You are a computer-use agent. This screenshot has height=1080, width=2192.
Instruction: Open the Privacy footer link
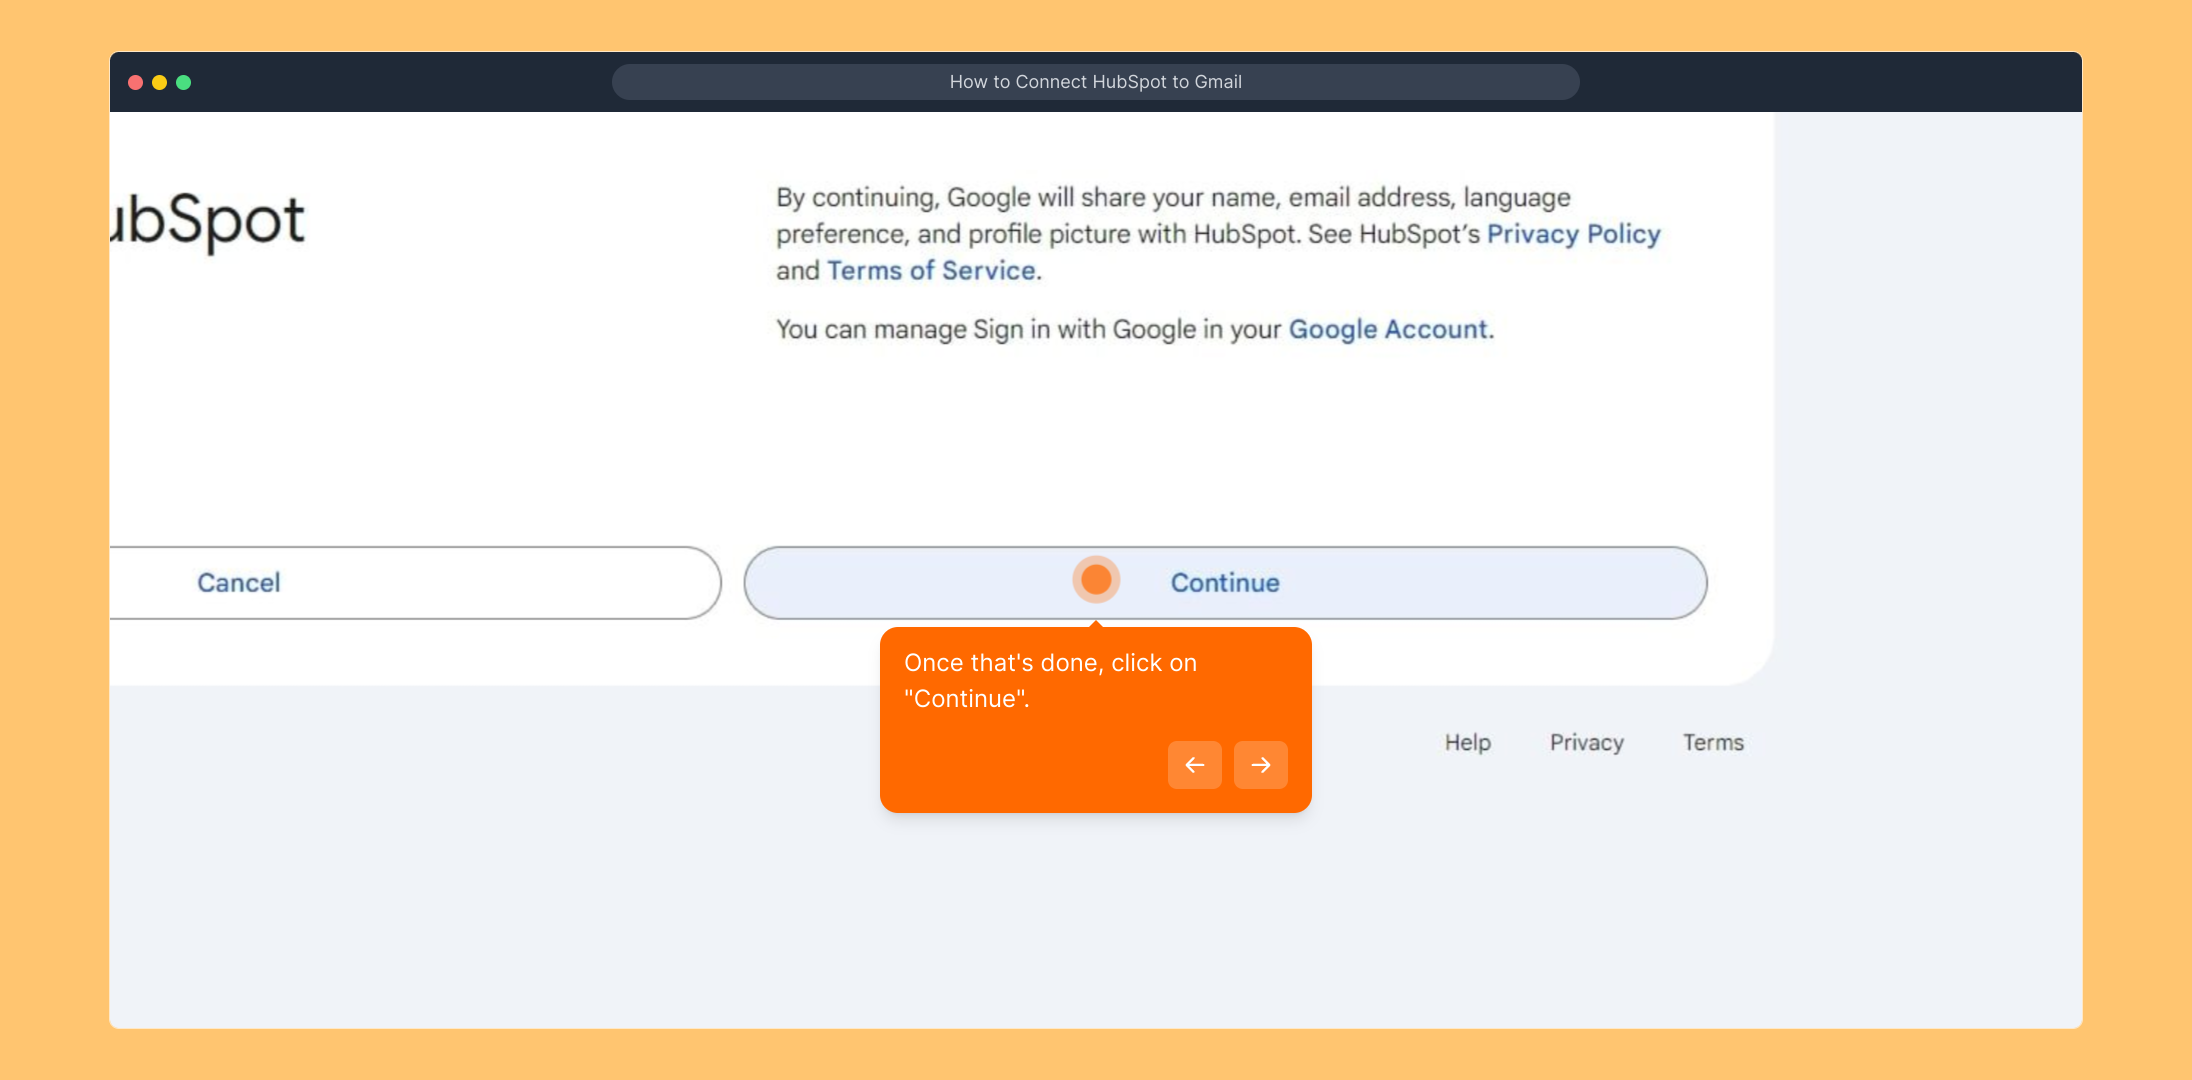coord(1586,743)
